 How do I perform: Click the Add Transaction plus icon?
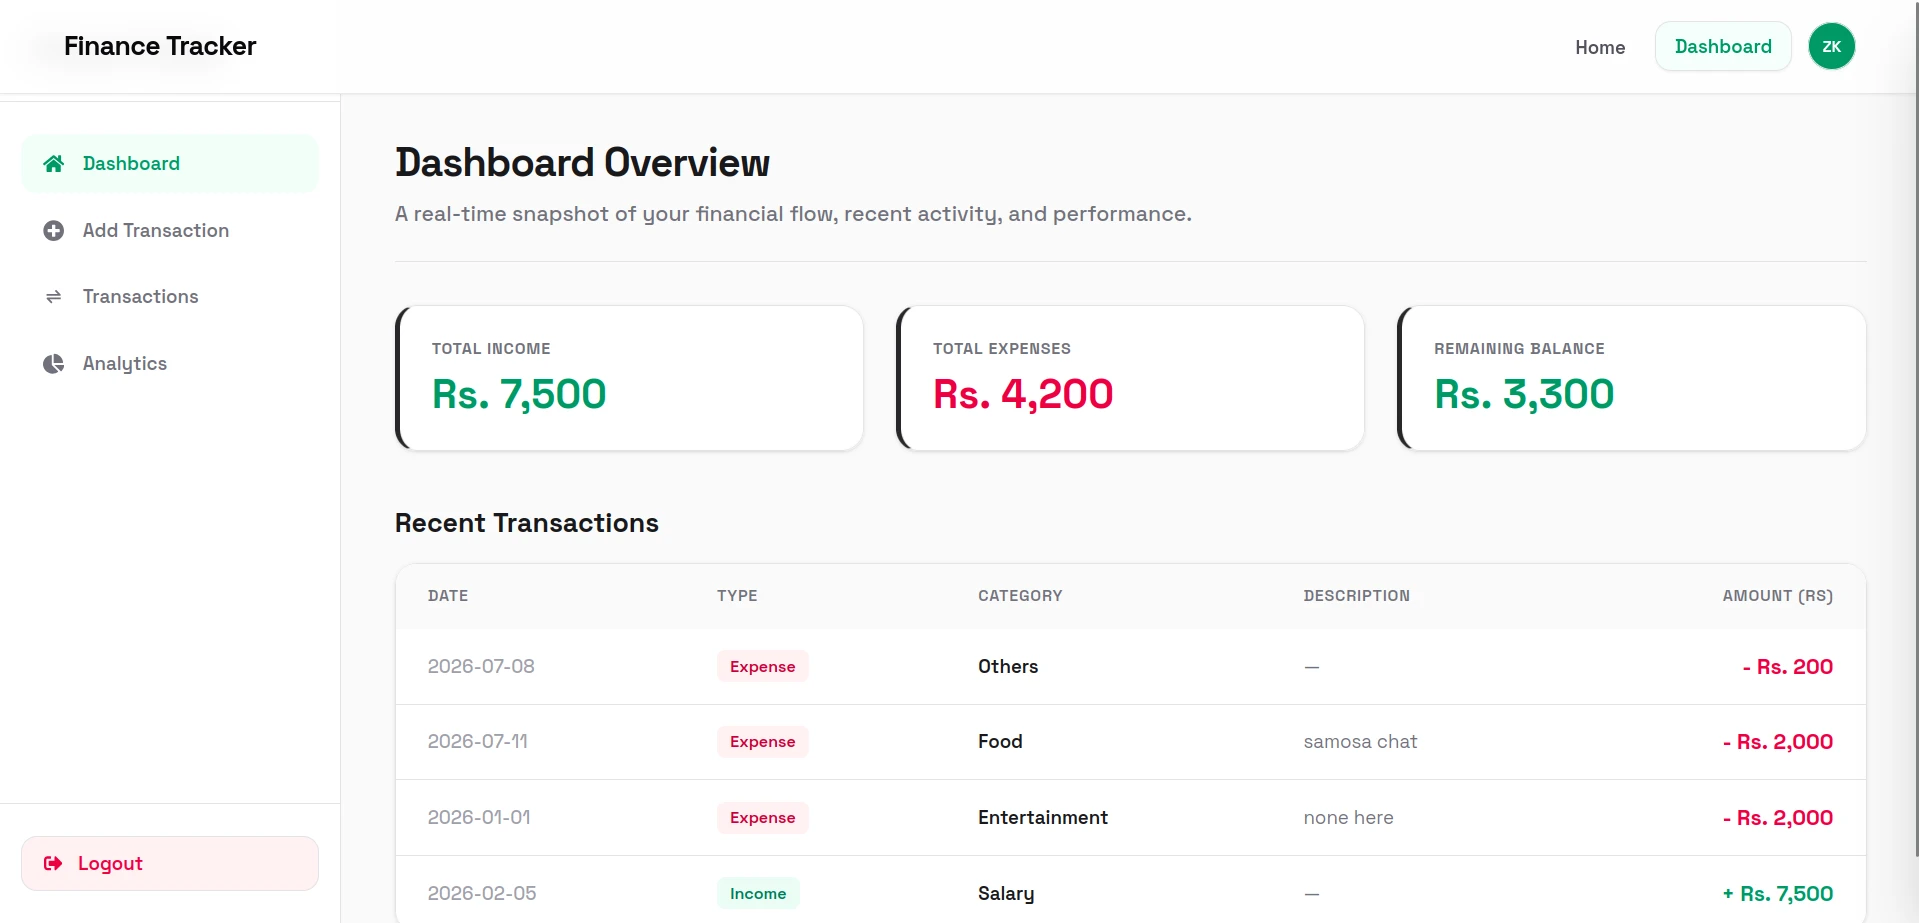coord(54,231)
